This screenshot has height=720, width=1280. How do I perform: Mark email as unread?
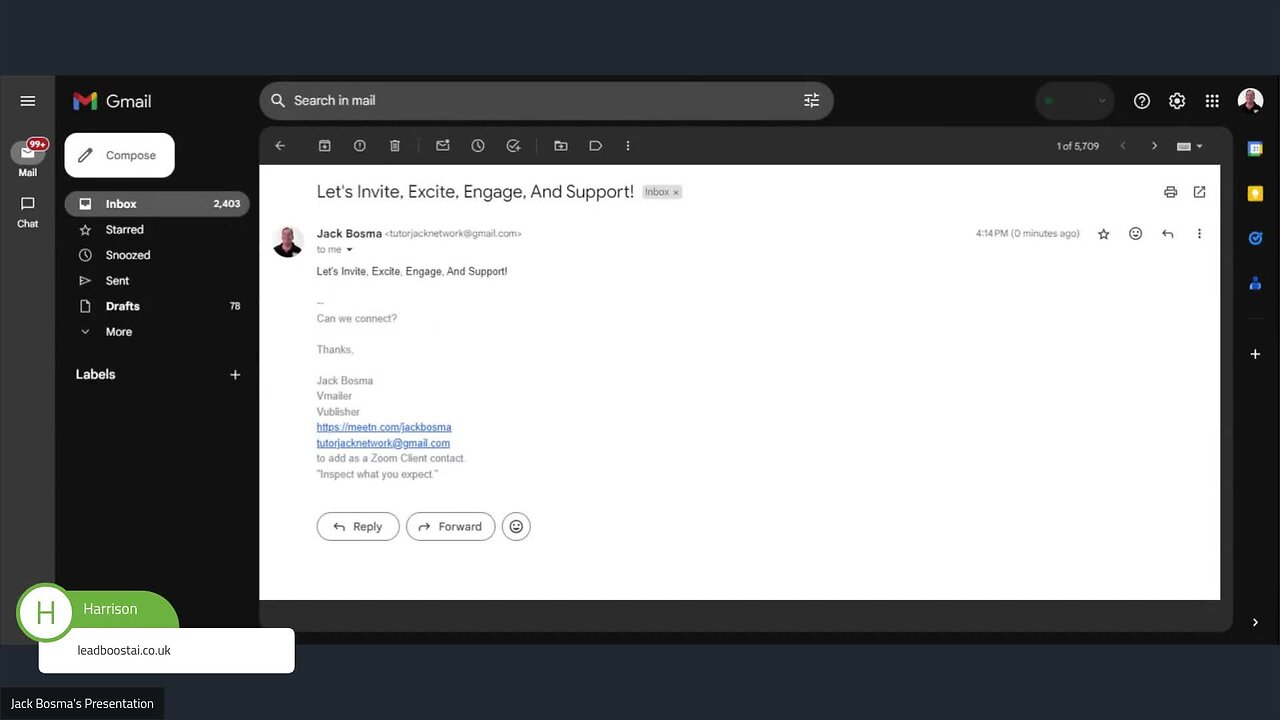point(443,146)
